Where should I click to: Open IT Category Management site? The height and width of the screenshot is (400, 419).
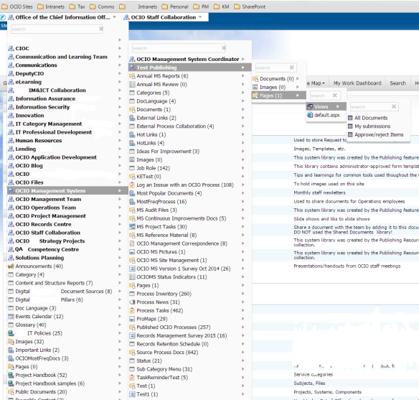(48, 124)
